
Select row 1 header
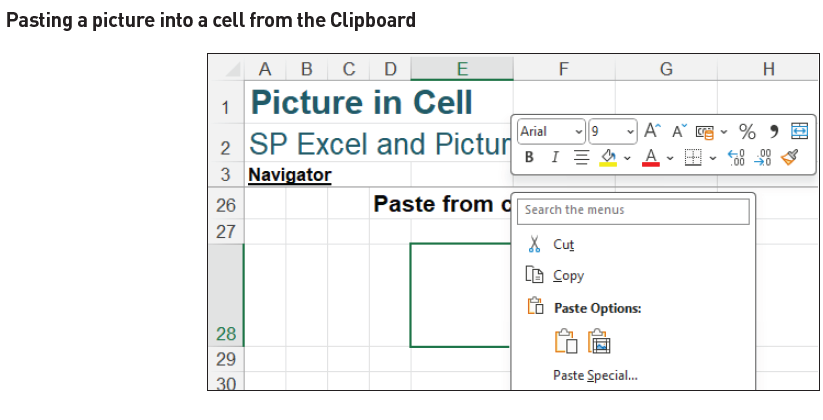coord(226,102)
